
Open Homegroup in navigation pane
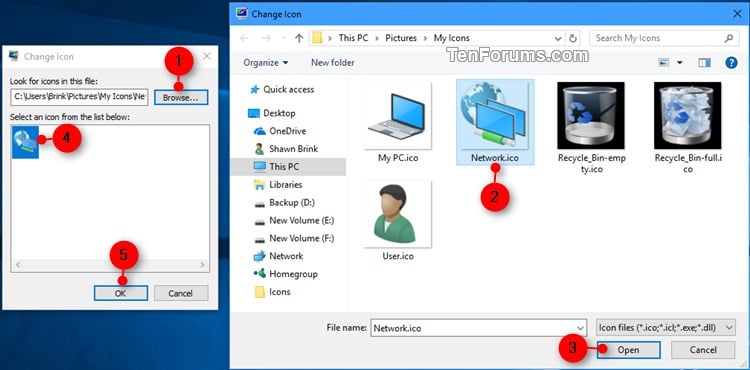(x=293, y=274)
